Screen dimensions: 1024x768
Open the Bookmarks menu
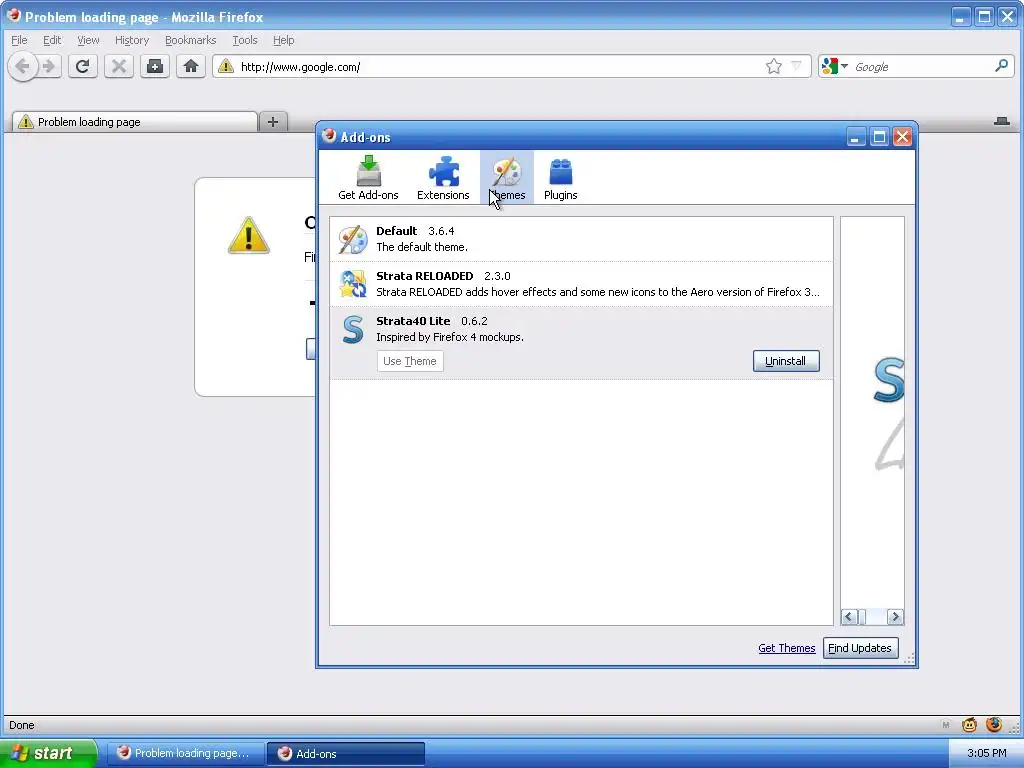click(x=190, y=40)
